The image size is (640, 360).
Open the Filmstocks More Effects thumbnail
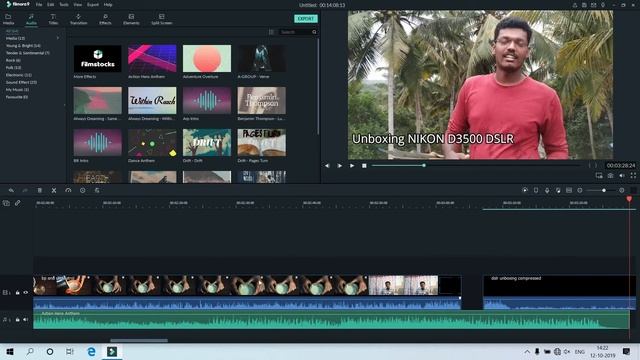pos(98,58)
